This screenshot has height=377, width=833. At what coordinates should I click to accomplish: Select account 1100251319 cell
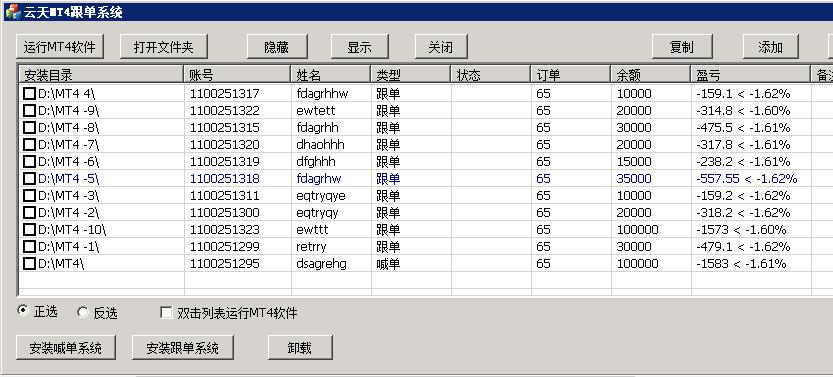[225, 162]
